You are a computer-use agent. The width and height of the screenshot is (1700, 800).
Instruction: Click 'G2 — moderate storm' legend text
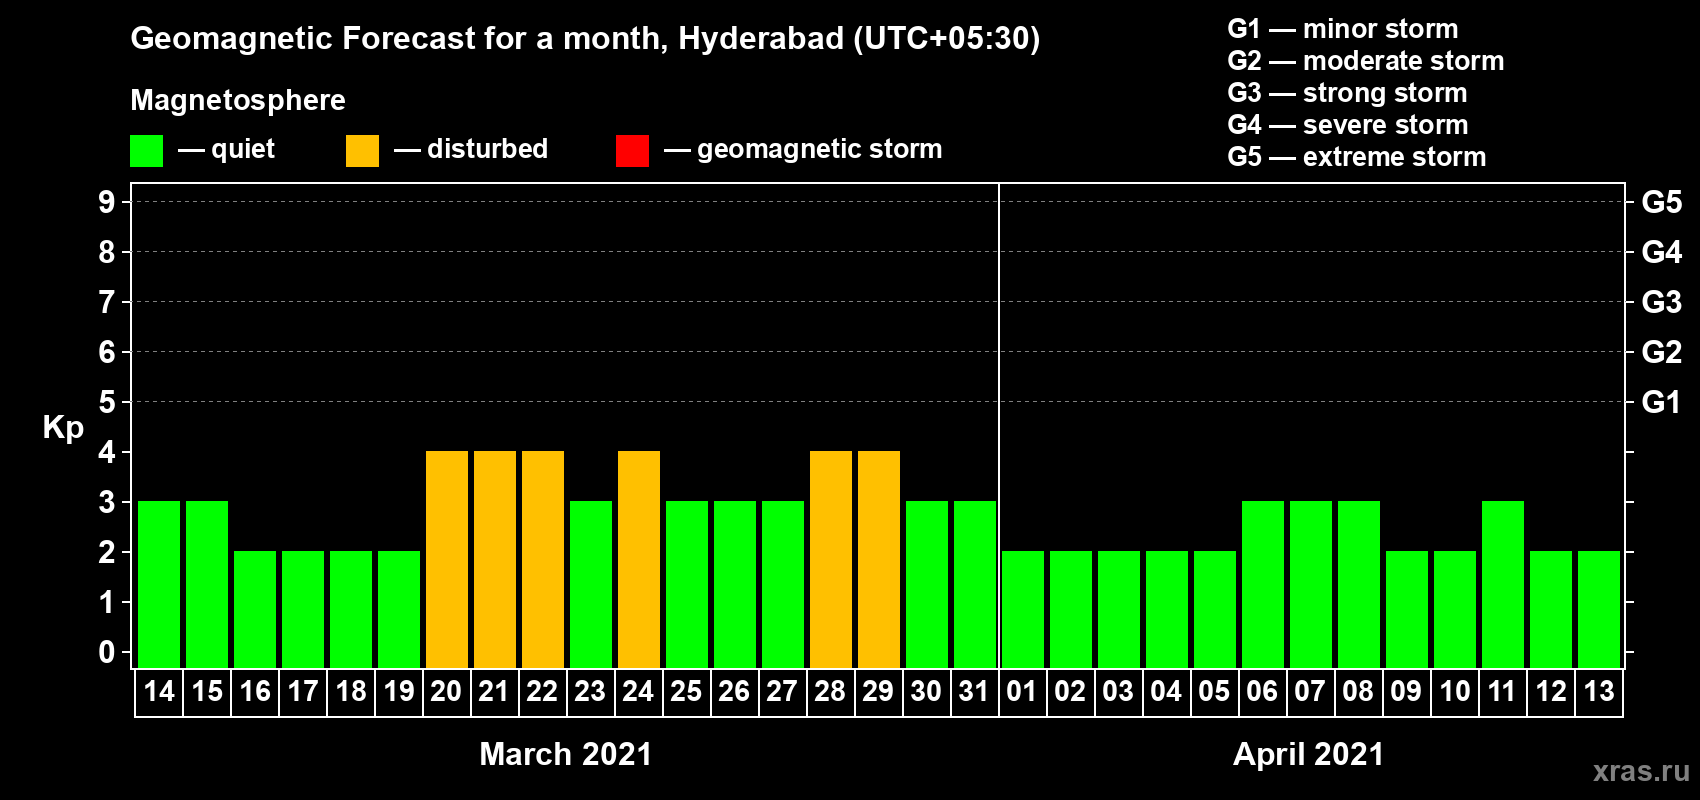point(1366,61)
